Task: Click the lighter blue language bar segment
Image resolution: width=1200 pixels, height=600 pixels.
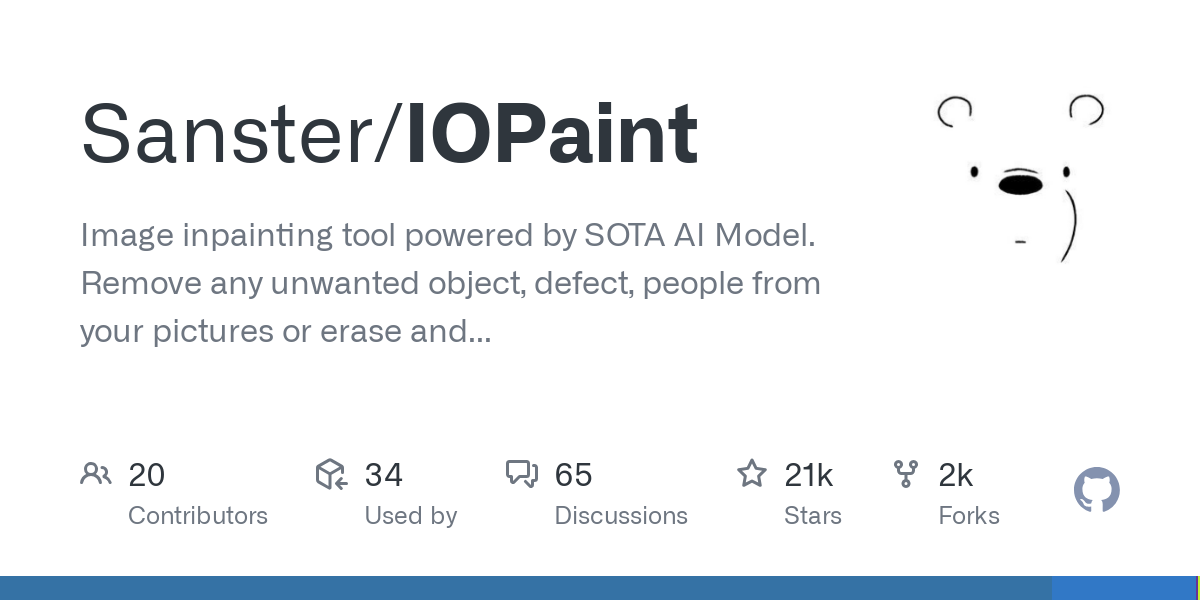Action: (1124, 588)
